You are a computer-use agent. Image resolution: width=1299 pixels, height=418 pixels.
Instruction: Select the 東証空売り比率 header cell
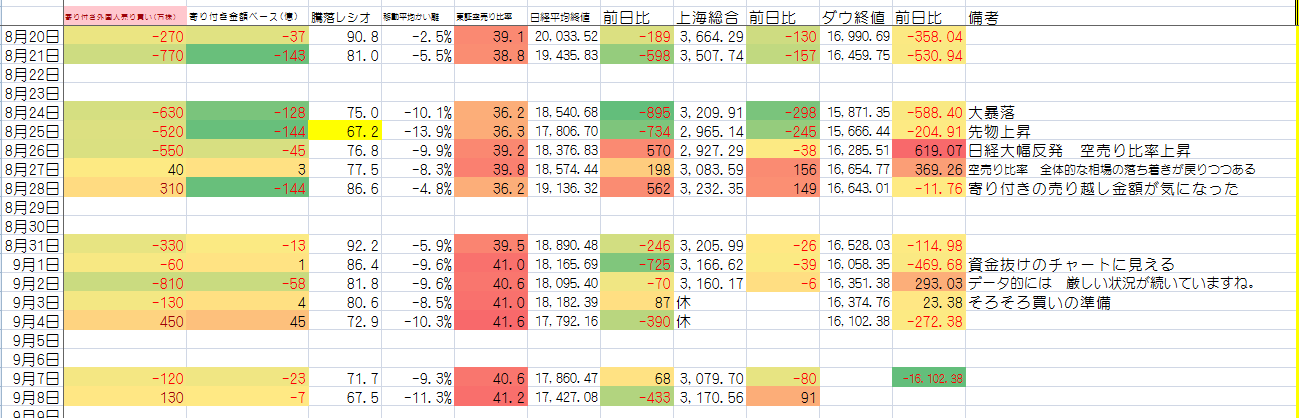click(490, 17)
